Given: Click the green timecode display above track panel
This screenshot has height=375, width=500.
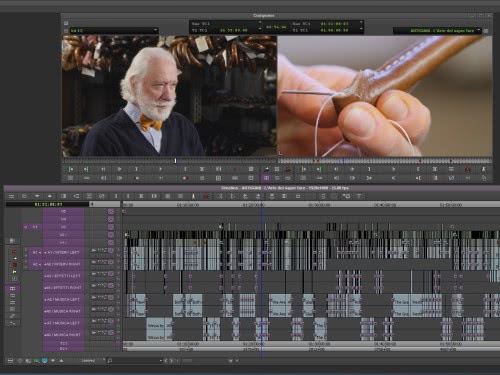Looking at the screenshot, I should pyautogui.click(x=48, y=204).
